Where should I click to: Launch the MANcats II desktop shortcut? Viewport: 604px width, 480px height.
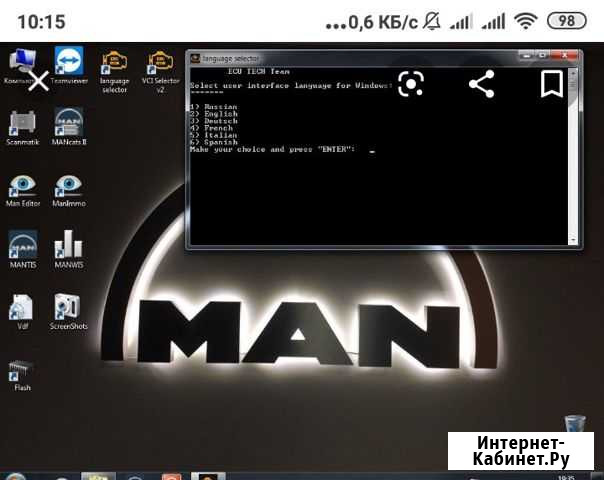coord(69,127)
